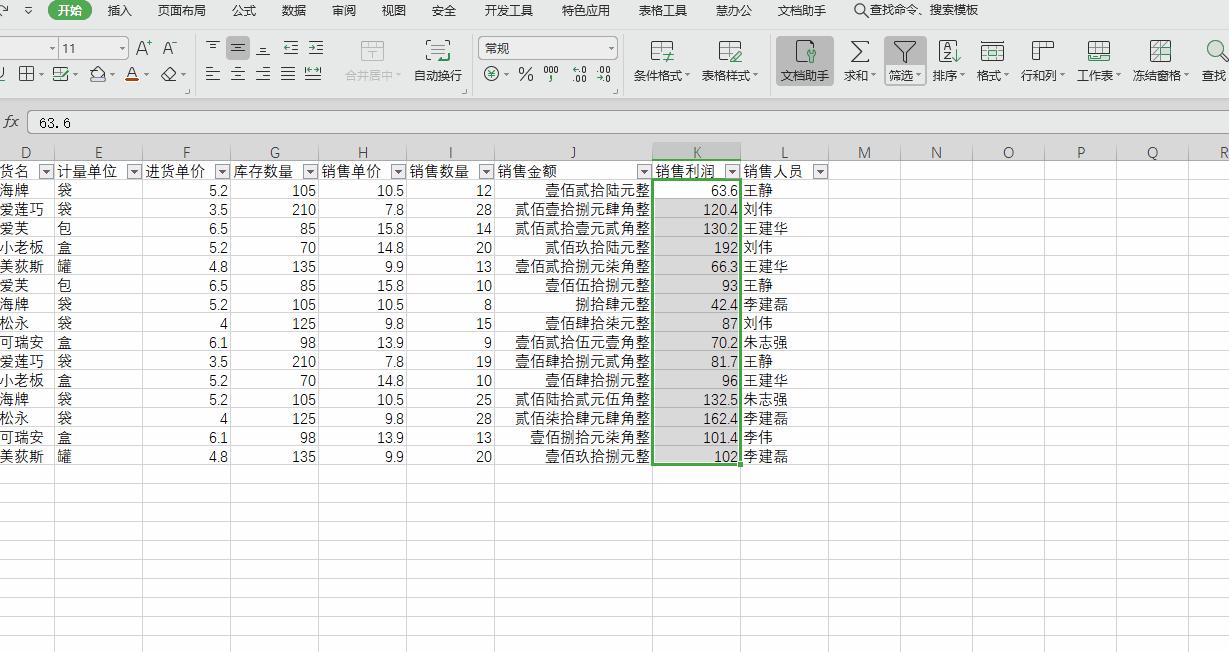Screen dimensions: 1229x652
Task: Click the Increase Decimal icon
Action: [x=579, y=72]
